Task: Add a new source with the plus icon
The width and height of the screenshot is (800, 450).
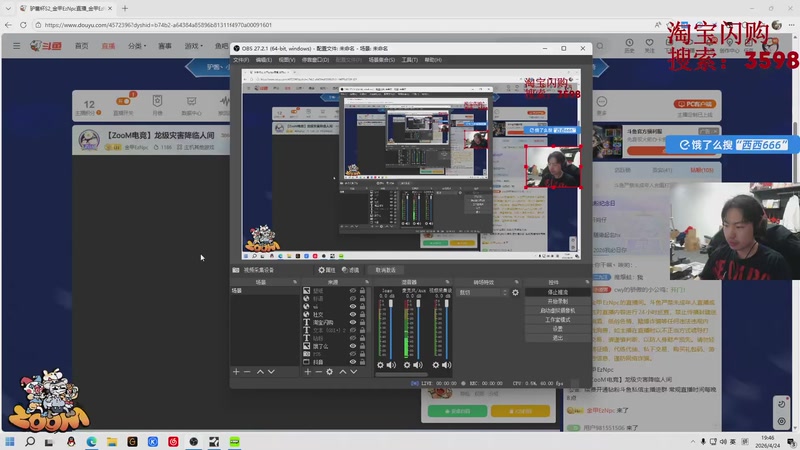Action: pyautogui.click(x=308, y=372)
